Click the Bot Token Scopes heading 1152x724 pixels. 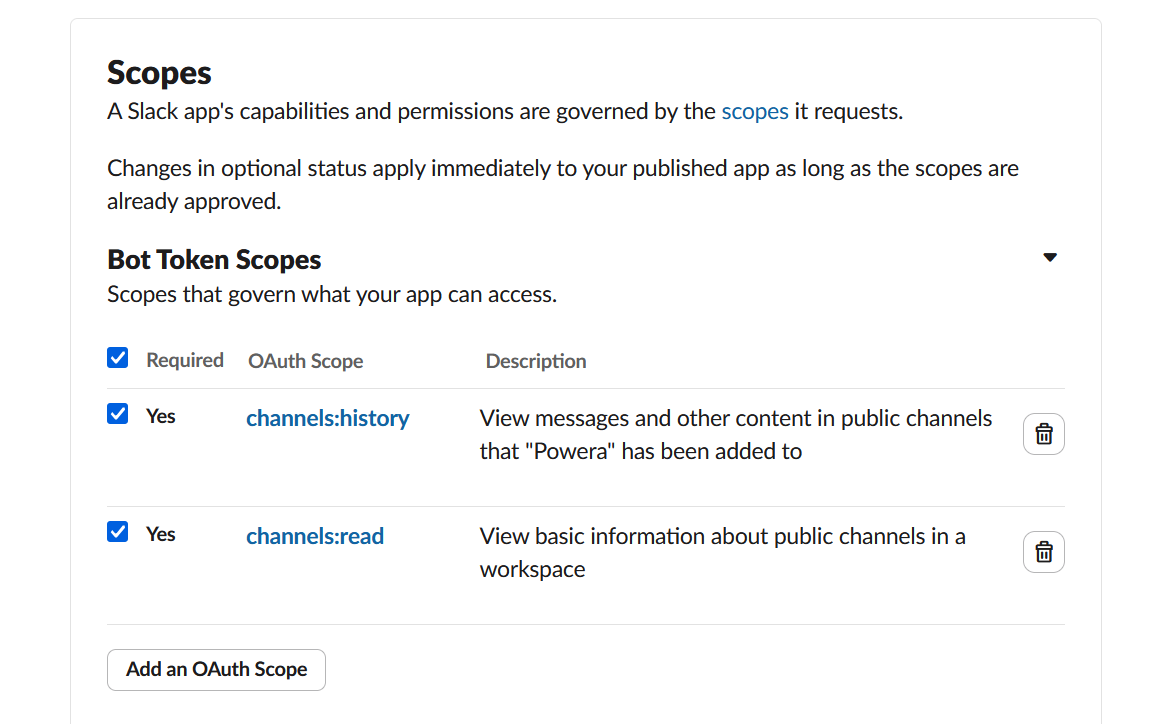point(214,260)
